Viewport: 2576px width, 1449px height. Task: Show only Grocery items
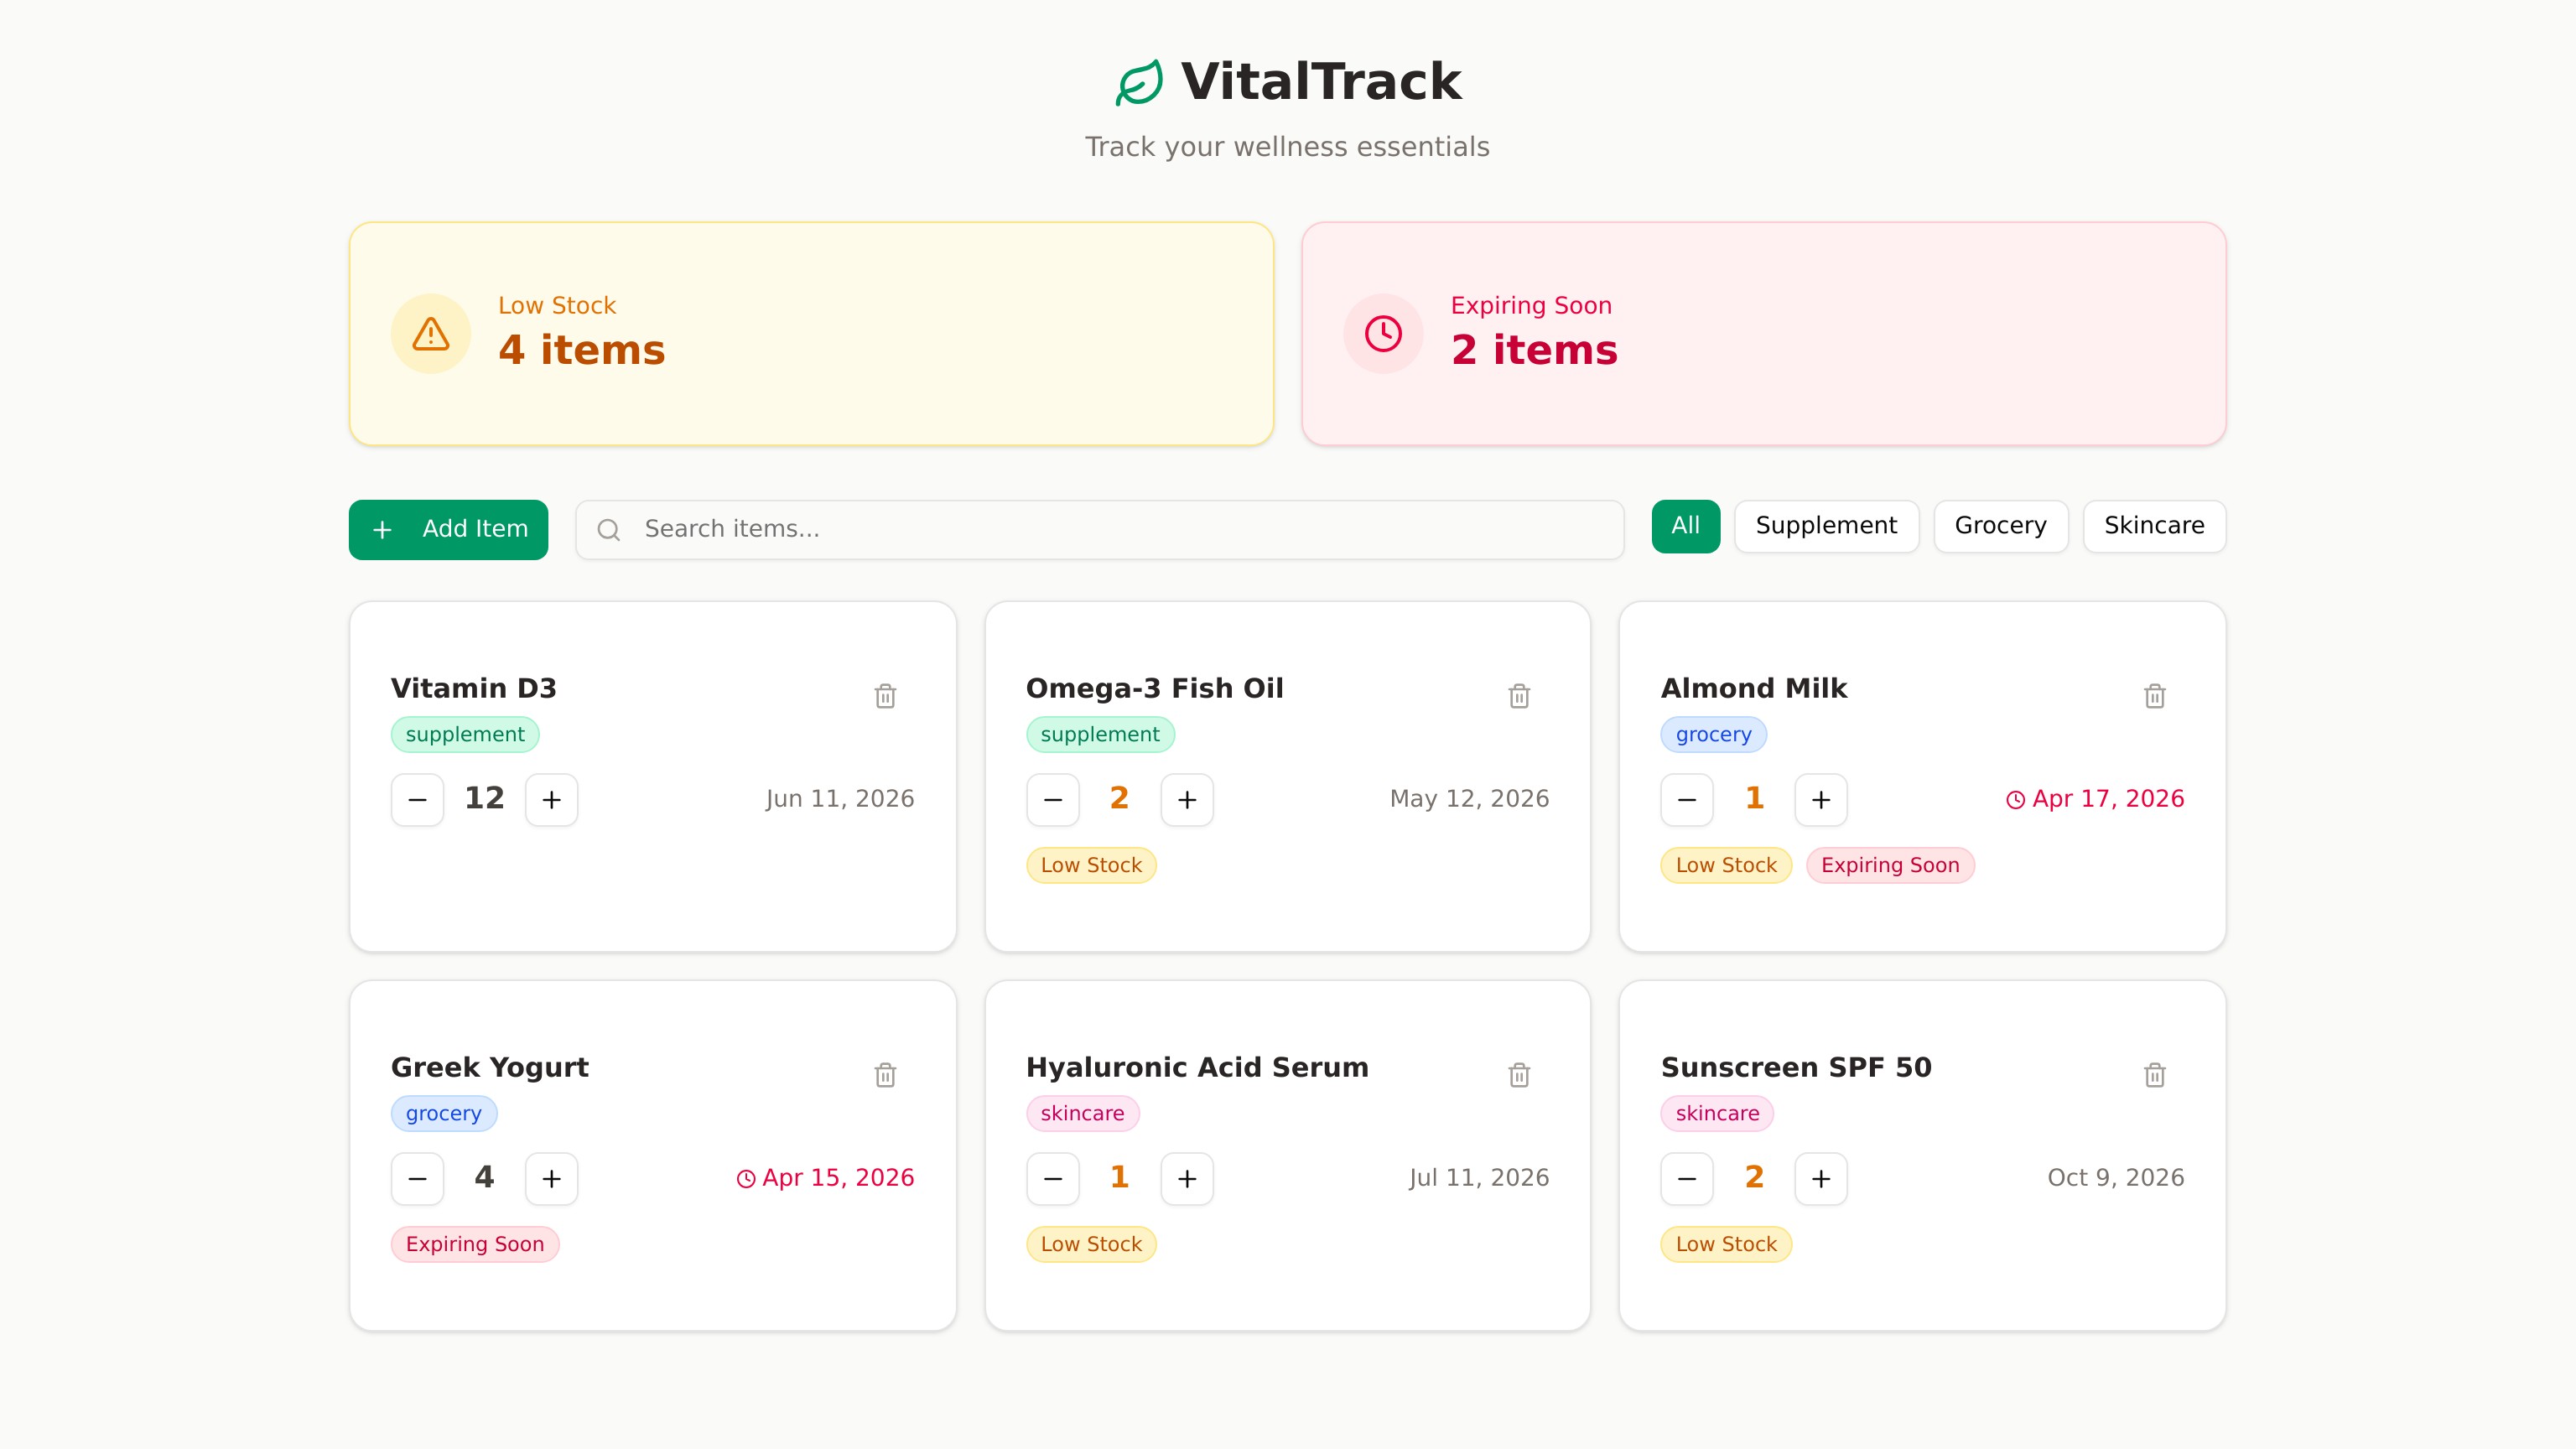click(x=2000, y=526)
